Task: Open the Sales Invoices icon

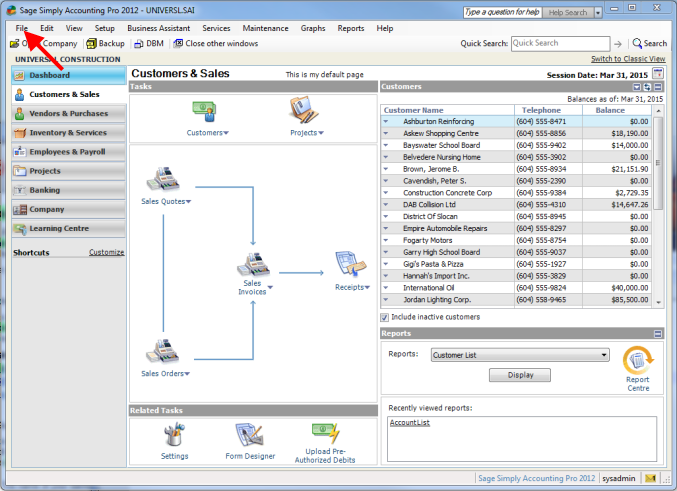Action: pos(253,264)
